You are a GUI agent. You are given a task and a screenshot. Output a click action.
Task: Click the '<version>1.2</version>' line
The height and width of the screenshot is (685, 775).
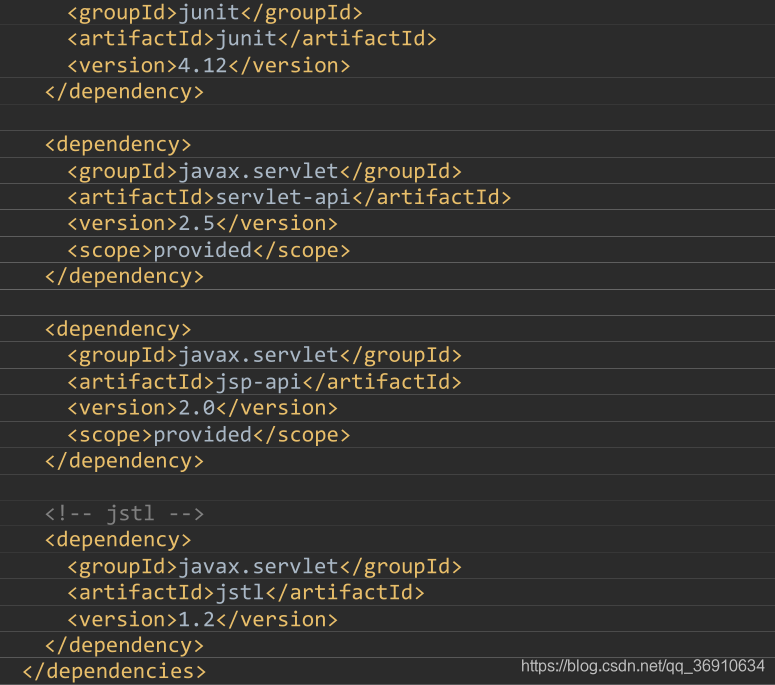point(203,620)
